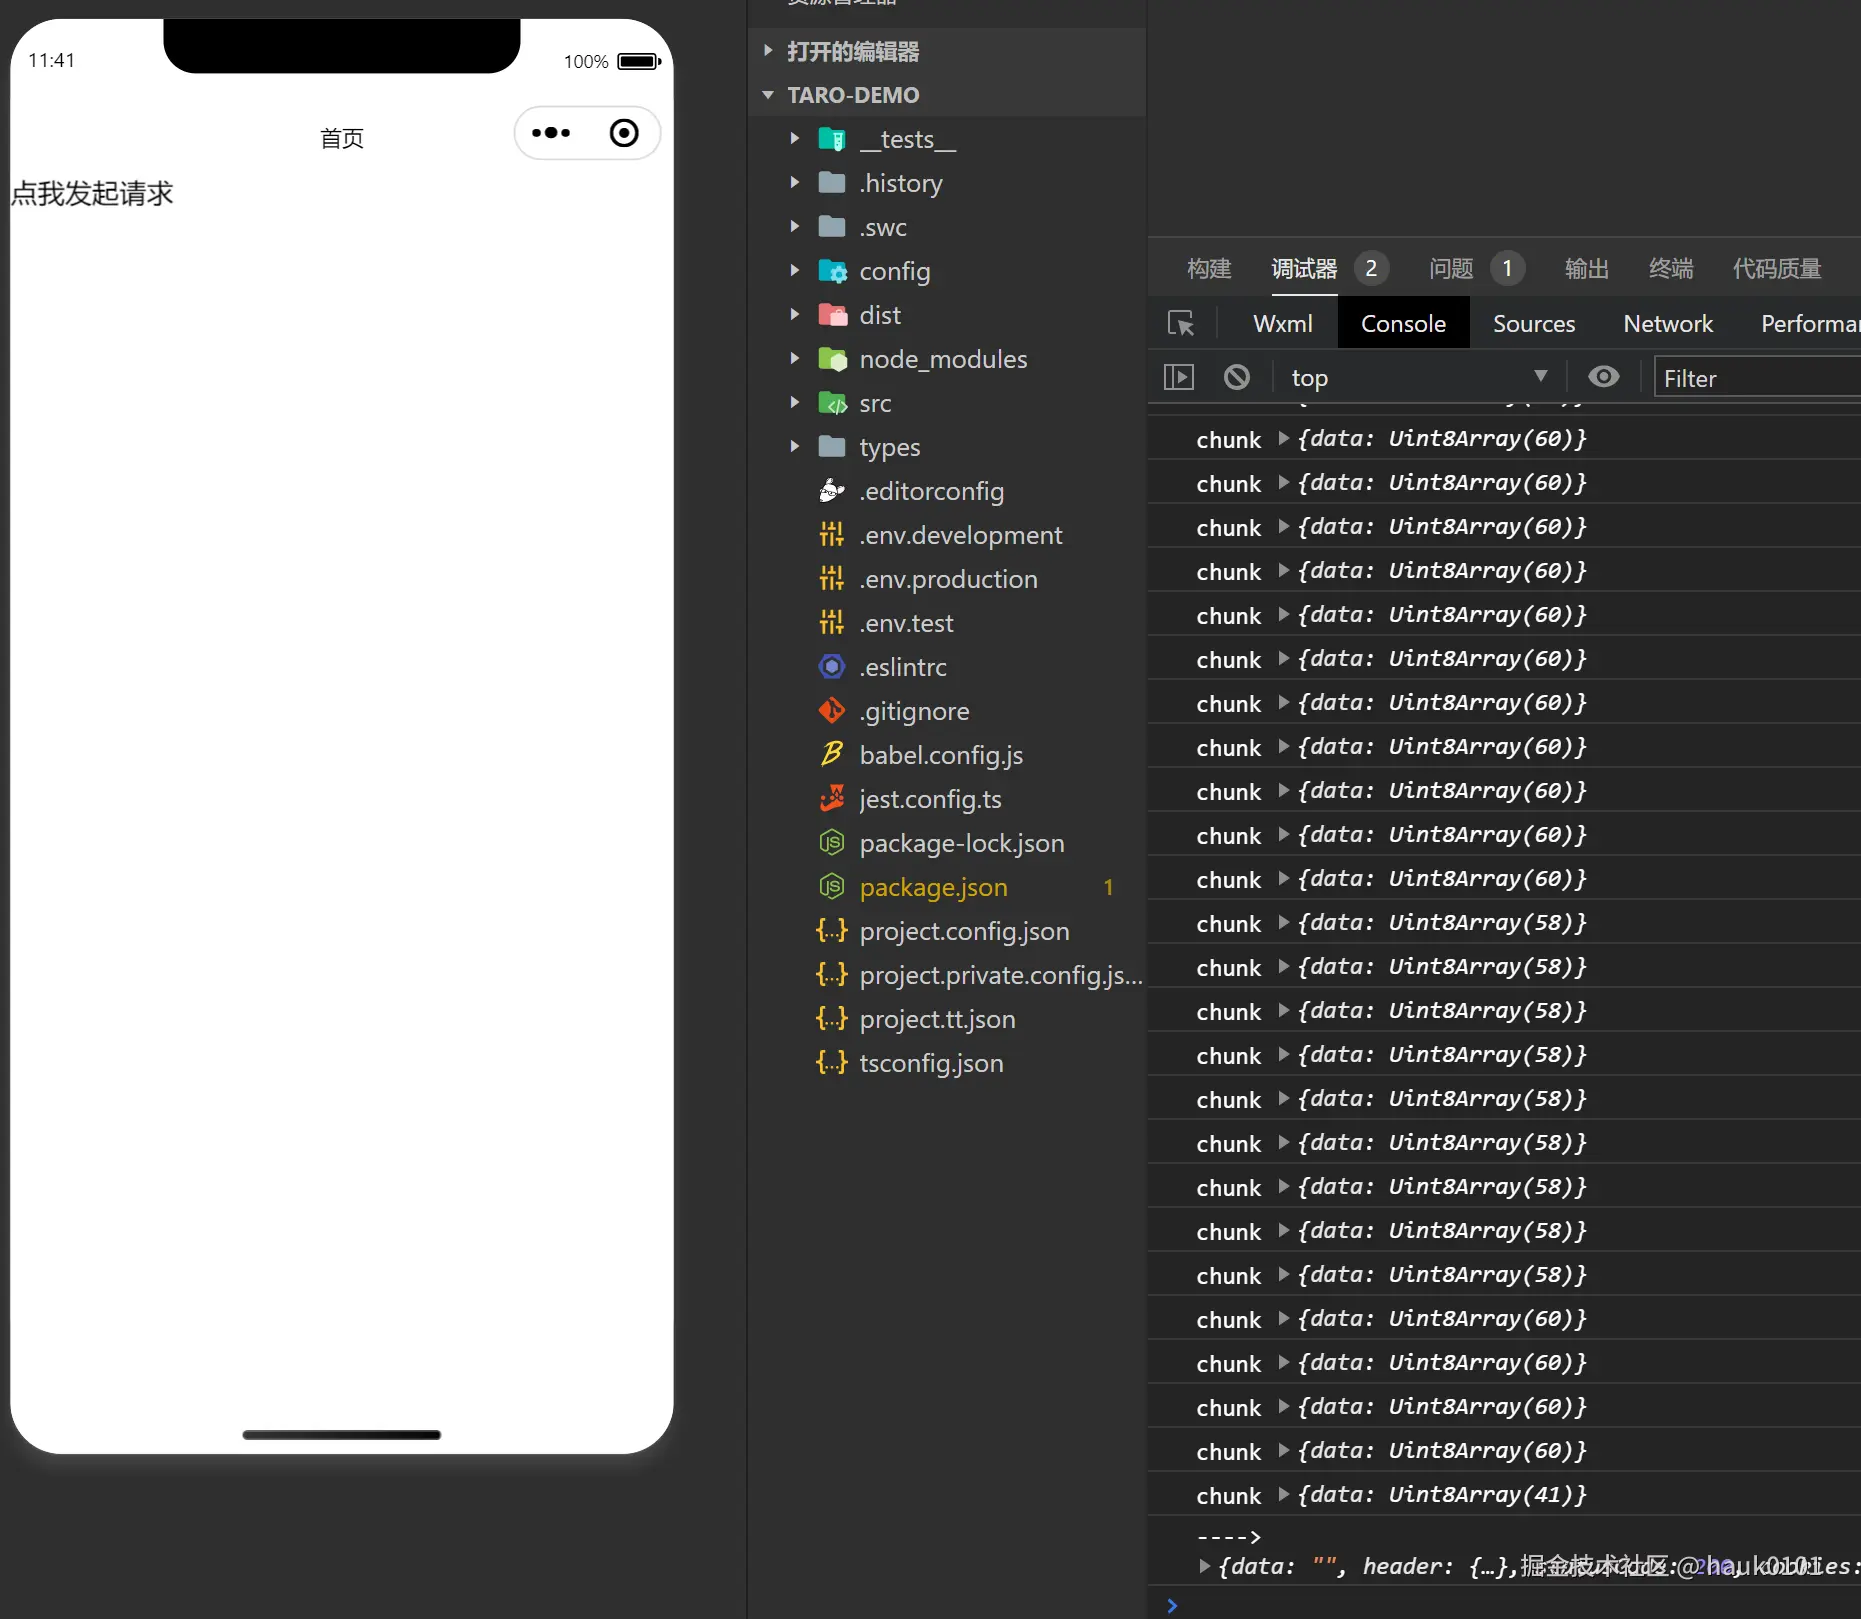Expand the first Uint8Array(41) chunk object
Viewport: 1861px width, 1619px height.
pyautogui.click(x=1283, y=1495)
